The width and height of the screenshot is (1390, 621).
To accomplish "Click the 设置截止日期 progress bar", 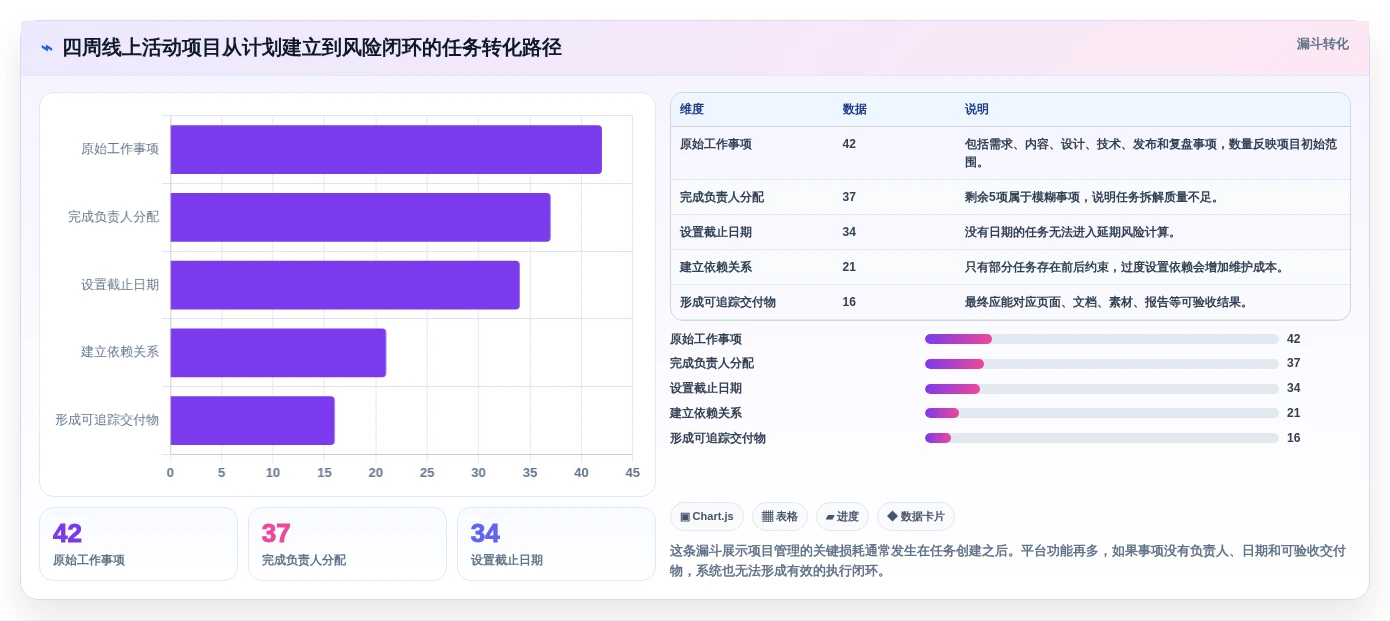I will [x=1102, y=389].
